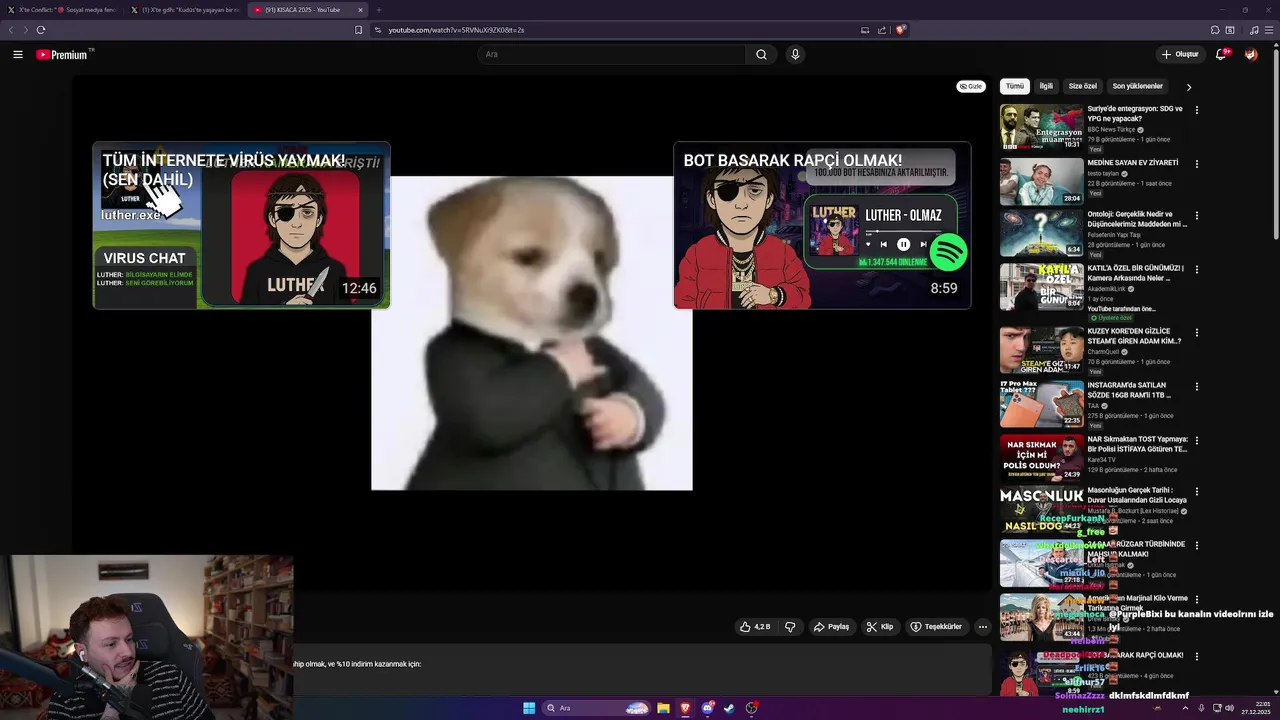Click the BBC News Türkçe channel name
The image size is (1280, 720).
coord(1111,129)
